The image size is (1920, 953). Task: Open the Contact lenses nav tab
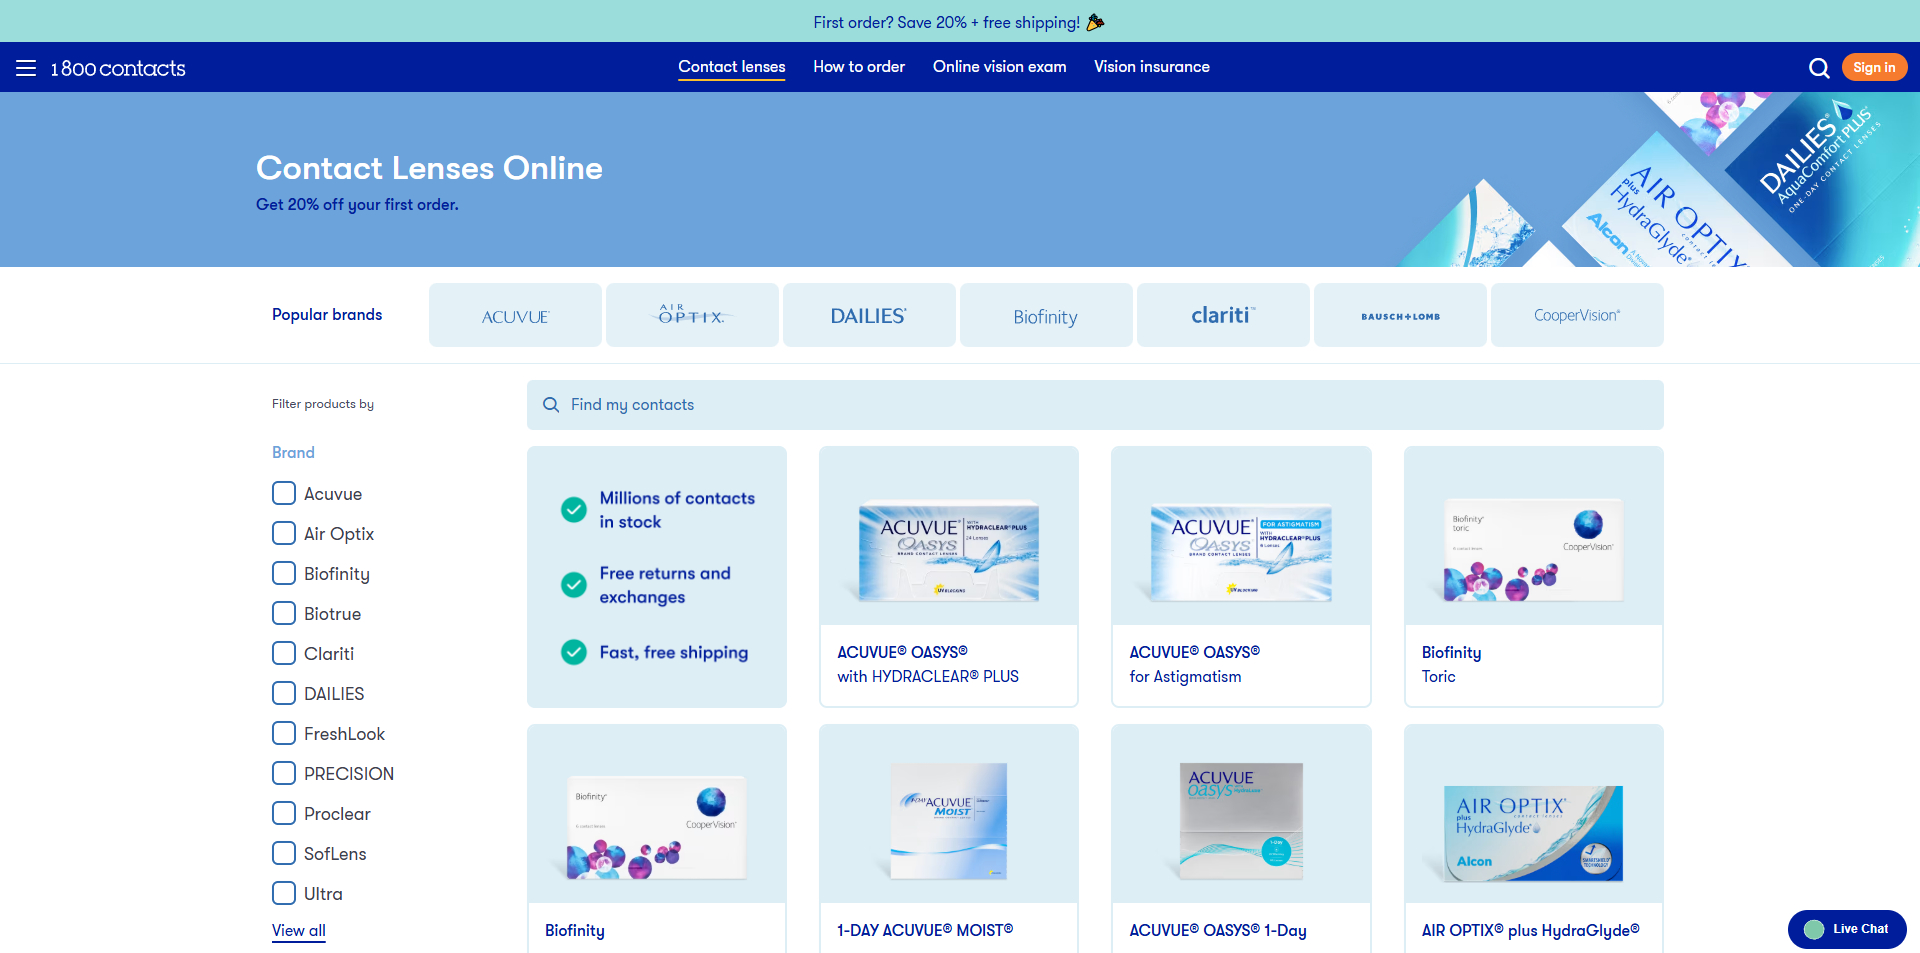(731, 67)
